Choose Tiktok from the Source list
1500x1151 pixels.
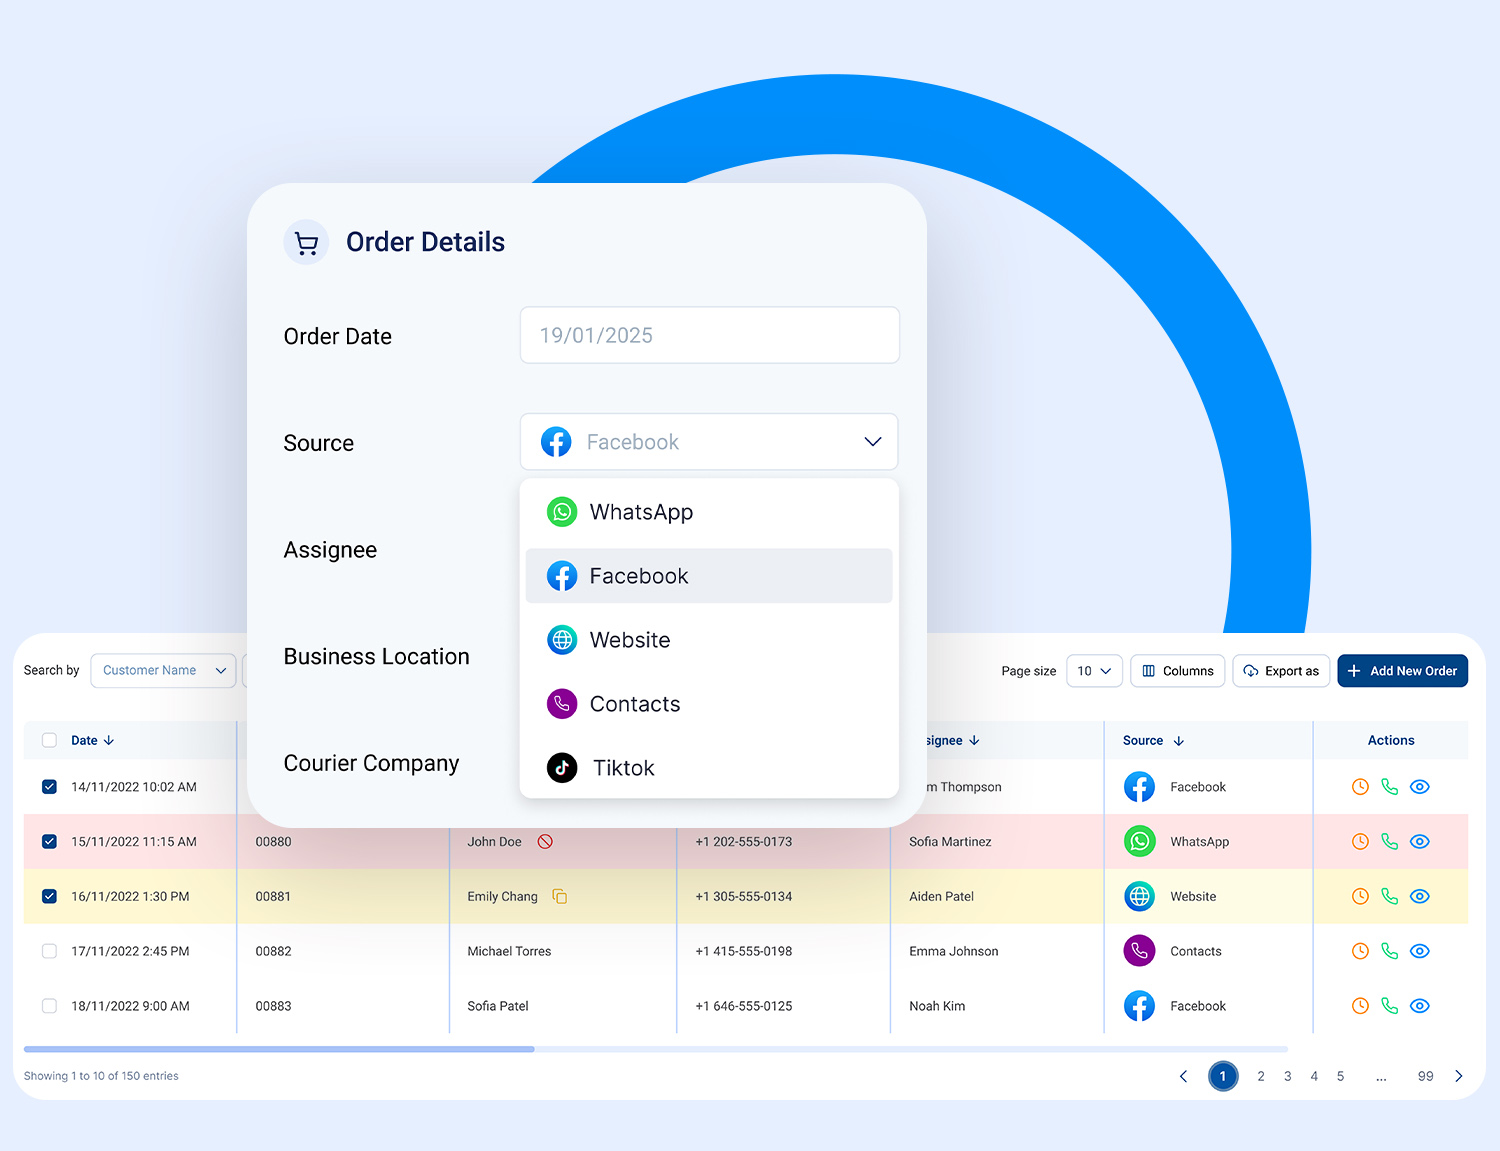709,768
